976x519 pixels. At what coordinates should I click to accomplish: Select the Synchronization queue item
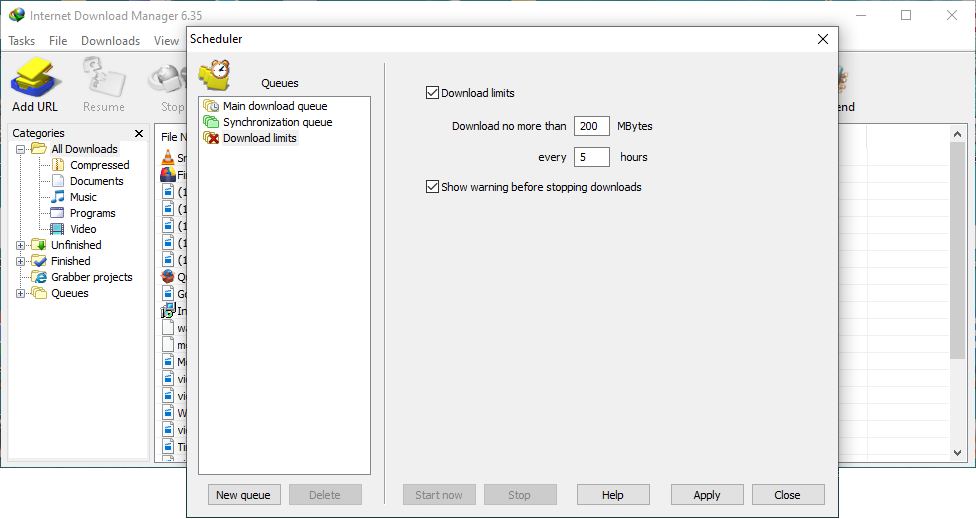[277, 122]
